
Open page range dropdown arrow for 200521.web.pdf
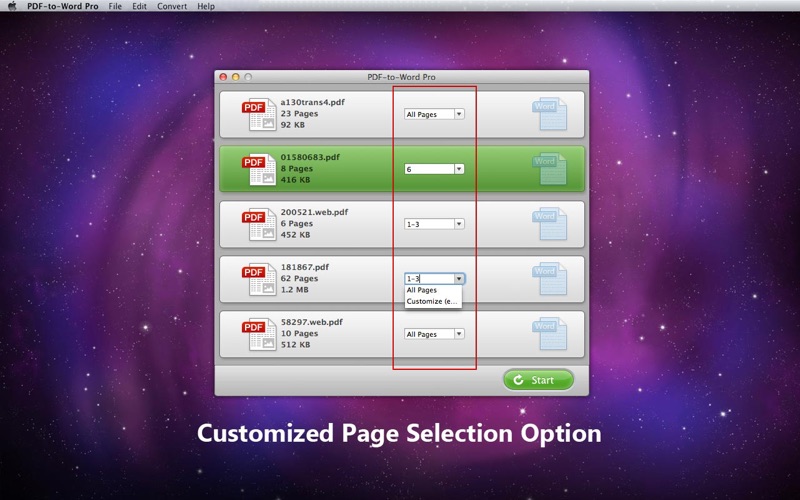459,223
